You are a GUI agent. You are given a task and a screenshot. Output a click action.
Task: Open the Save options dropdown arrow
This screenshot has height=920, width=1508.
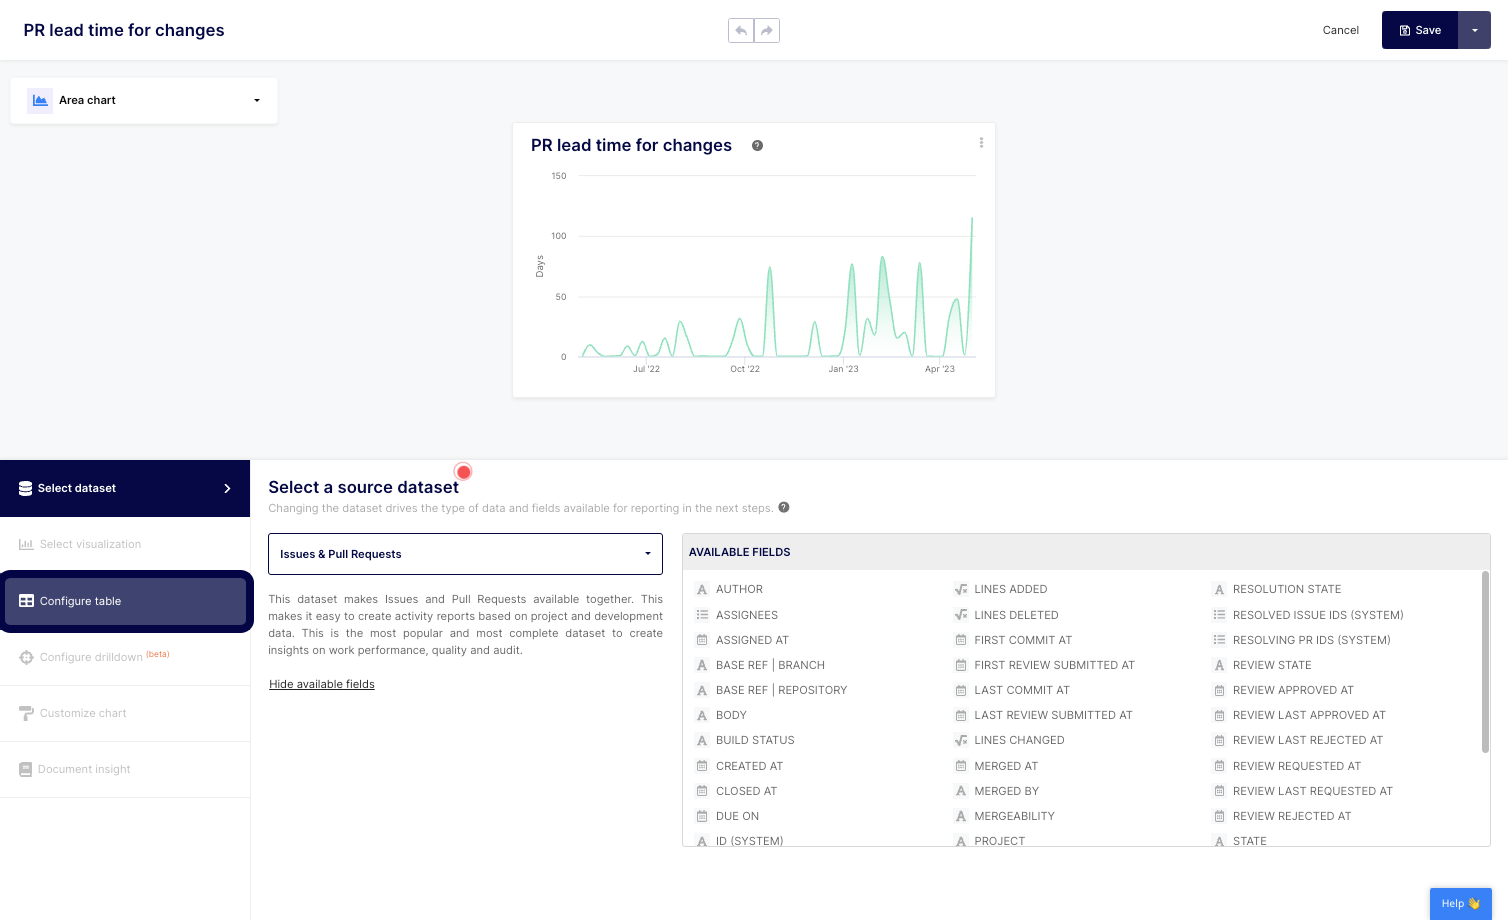click(x=1474, y=30)
